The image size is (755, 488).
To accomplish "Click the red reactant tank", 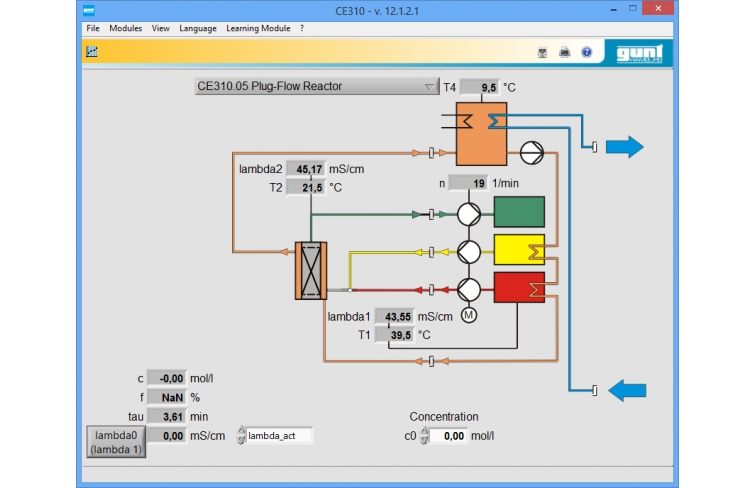I will 519,288.
